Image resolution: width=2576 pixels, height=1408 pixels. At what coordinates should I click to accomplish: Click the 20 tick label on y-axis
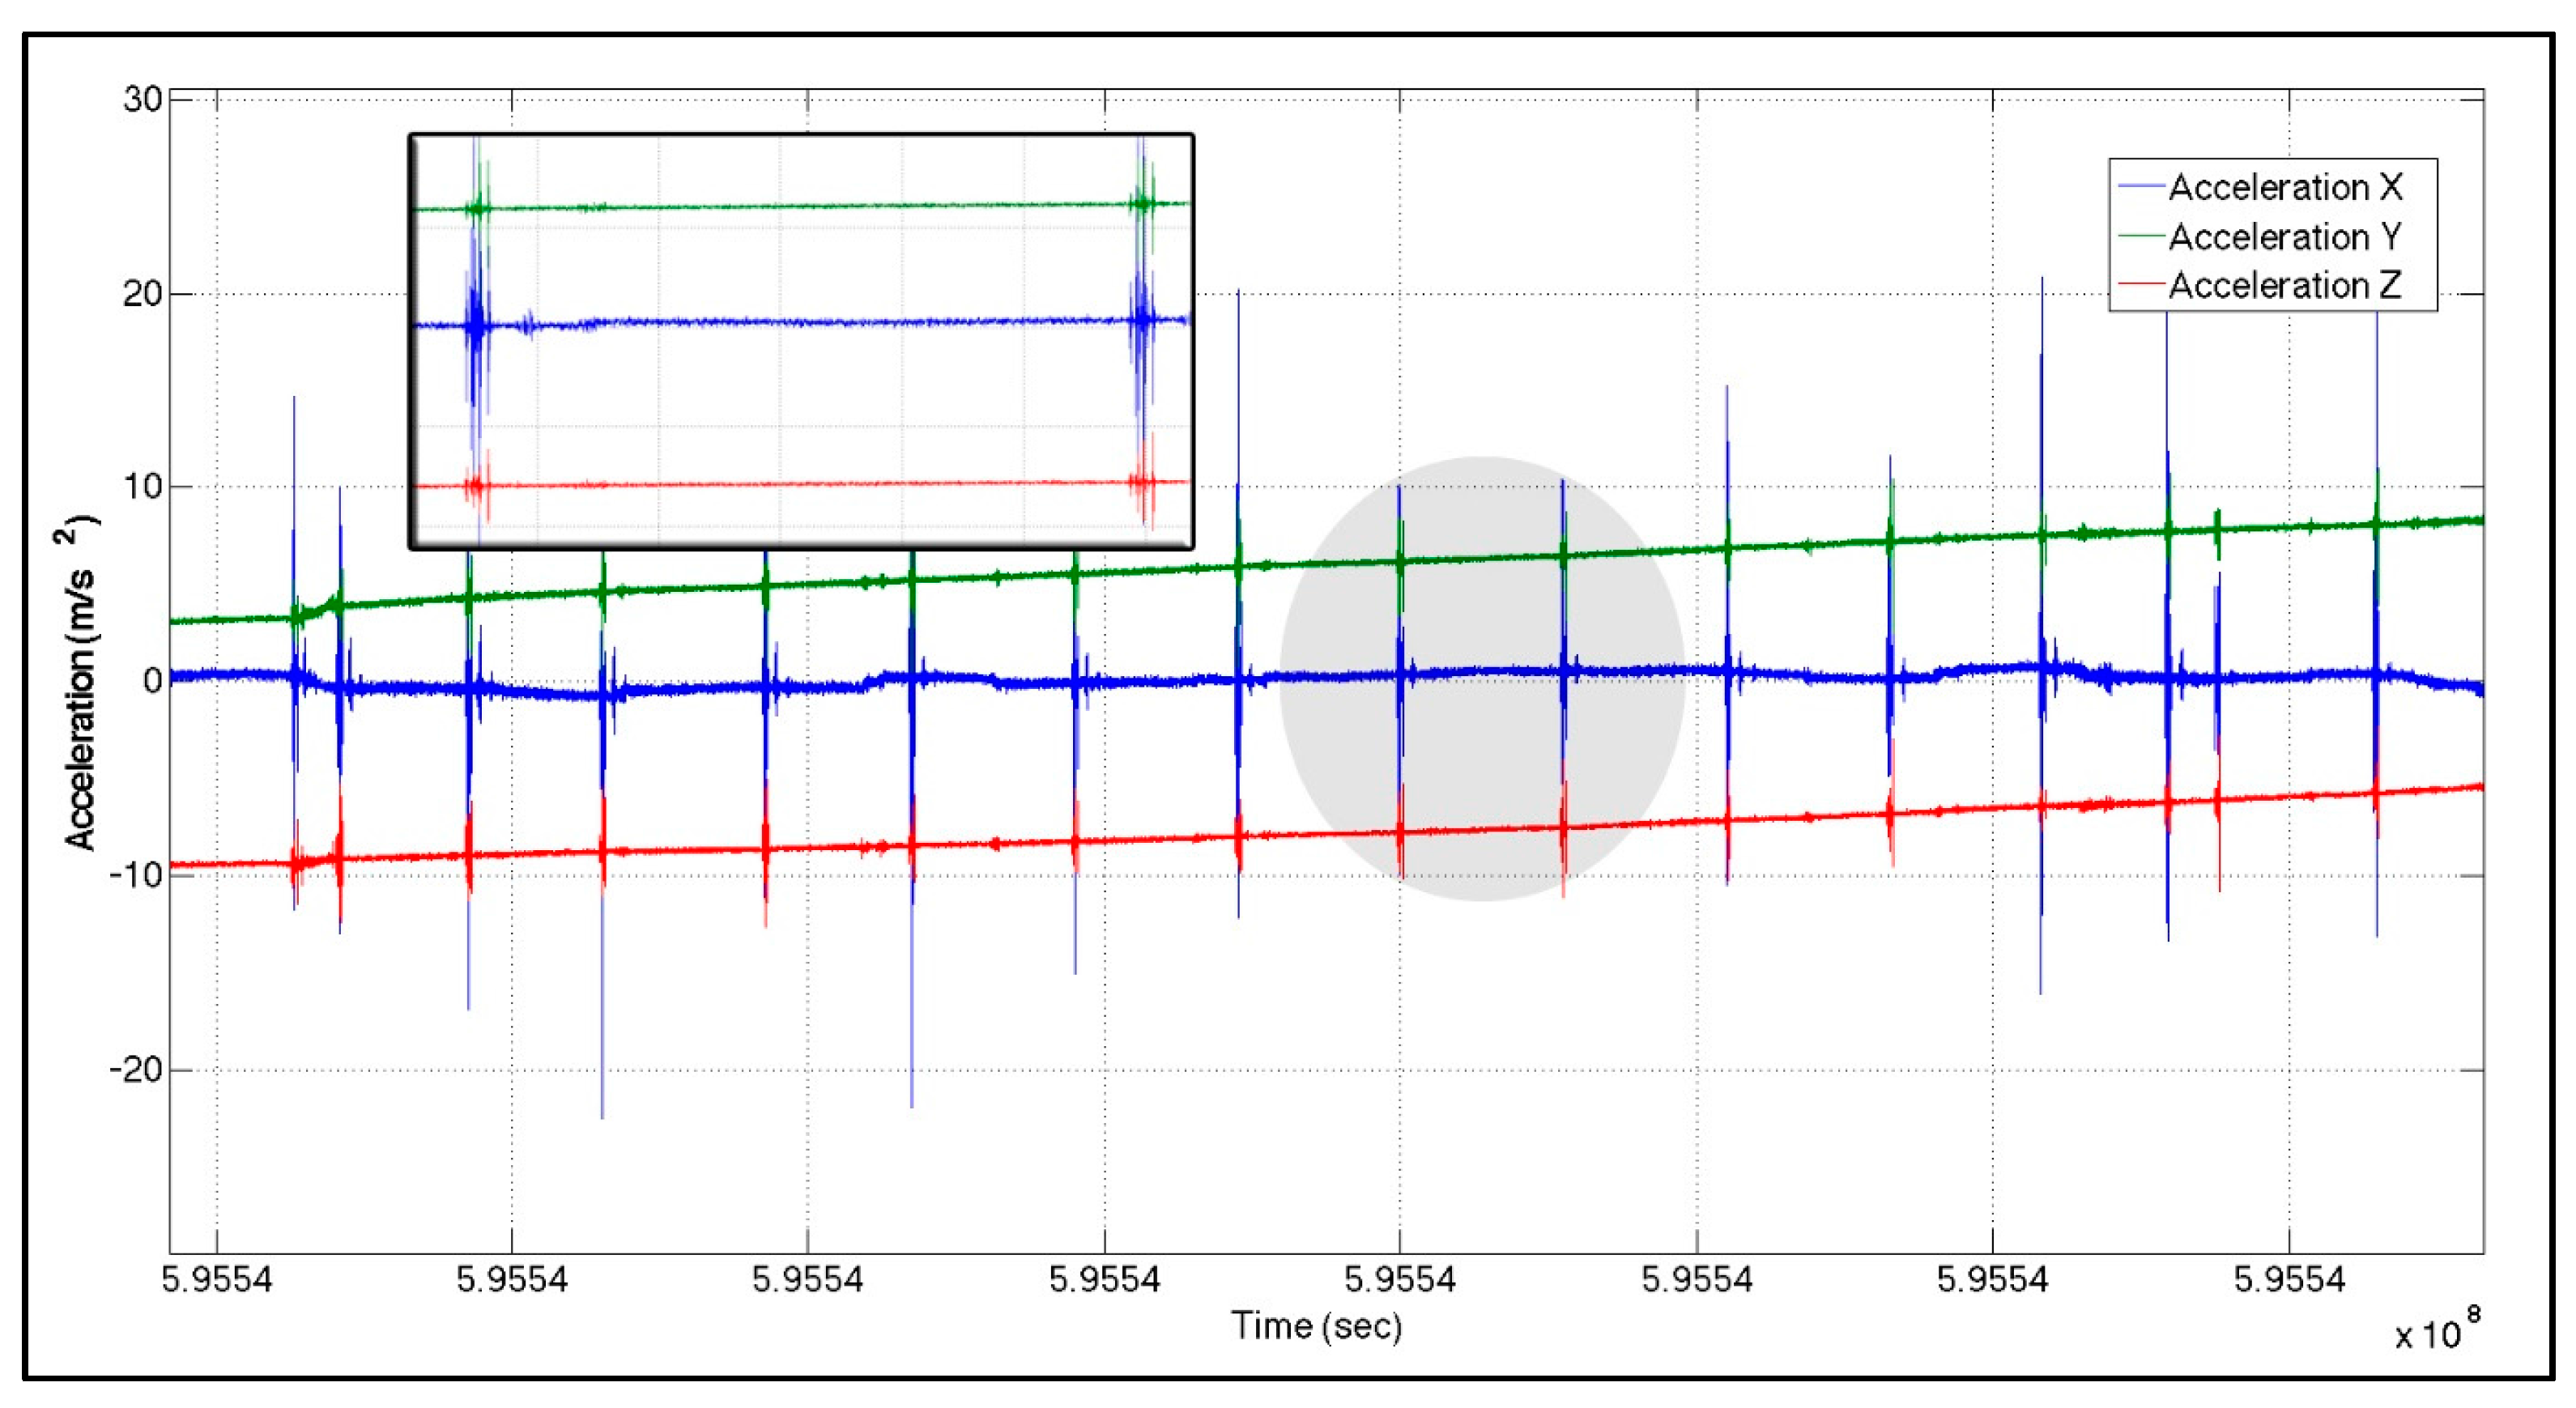coord(142,294)
